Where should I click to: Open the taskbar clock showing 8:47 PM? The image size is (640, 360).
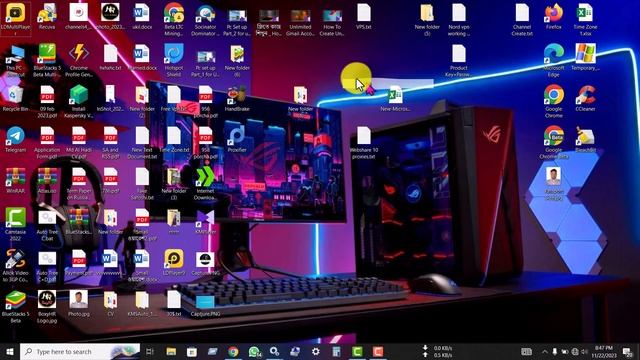point(604,351)
